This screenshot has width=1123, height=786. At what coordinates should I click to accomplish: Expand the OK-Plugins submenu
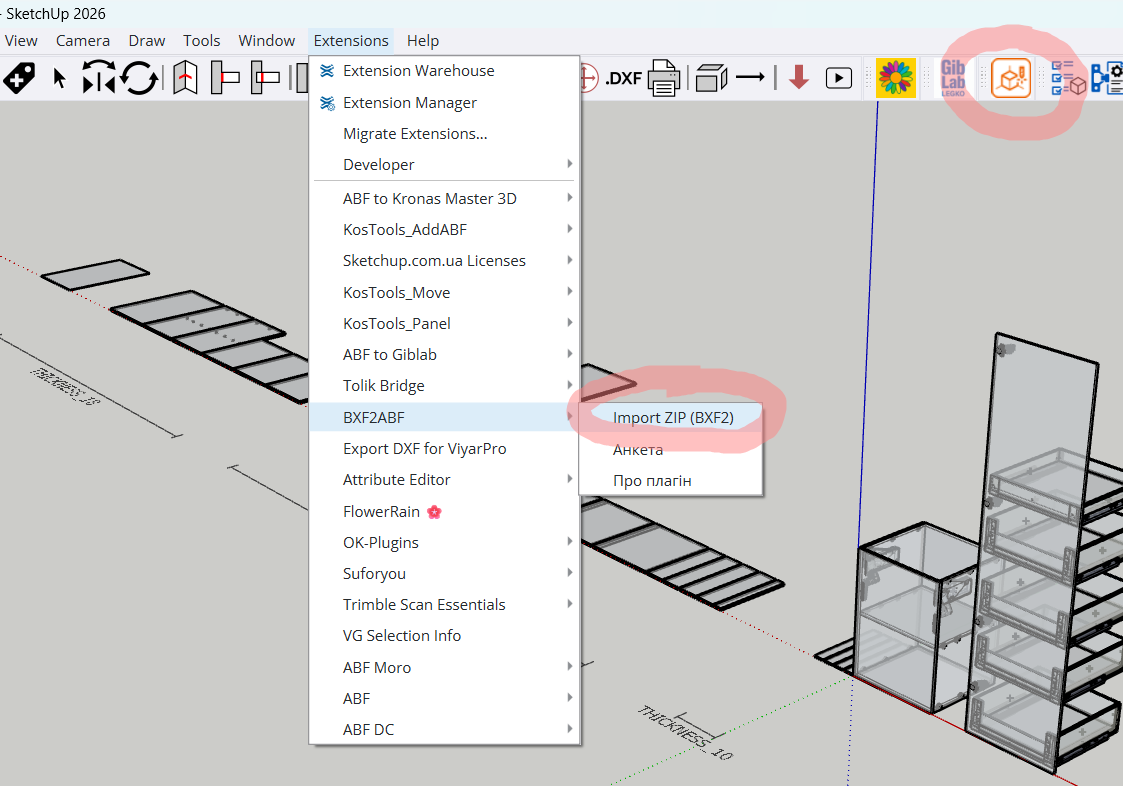pos(380,543)
